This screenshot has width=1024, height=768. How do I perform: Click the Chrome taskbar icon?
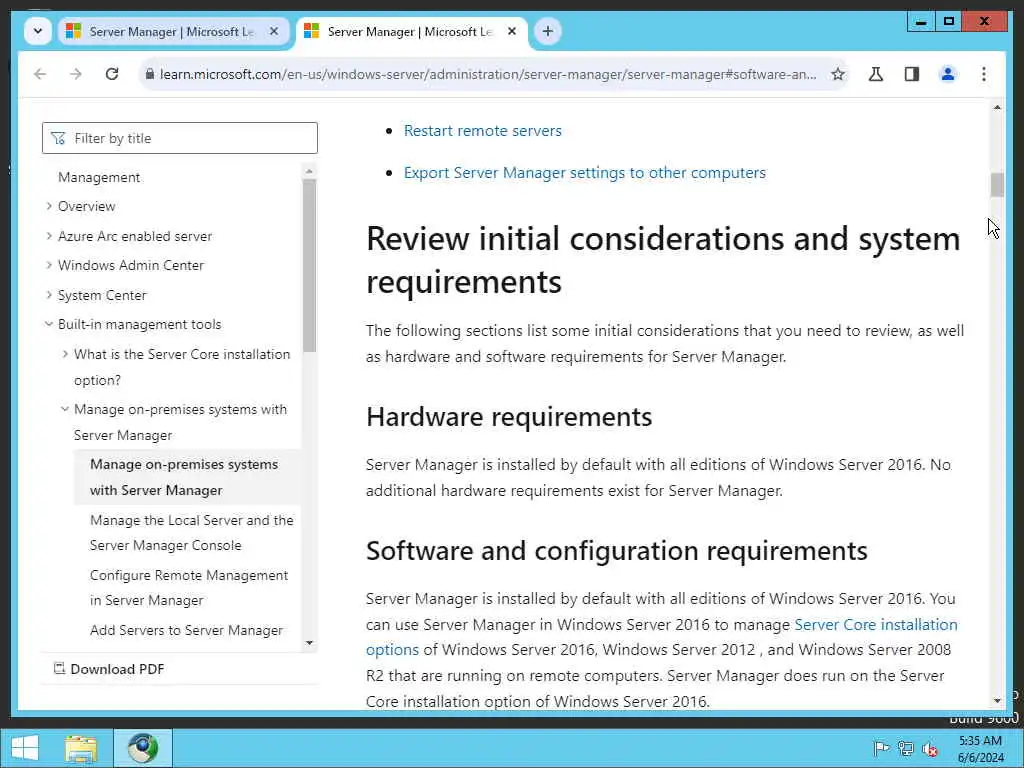[x=143, y=748]
